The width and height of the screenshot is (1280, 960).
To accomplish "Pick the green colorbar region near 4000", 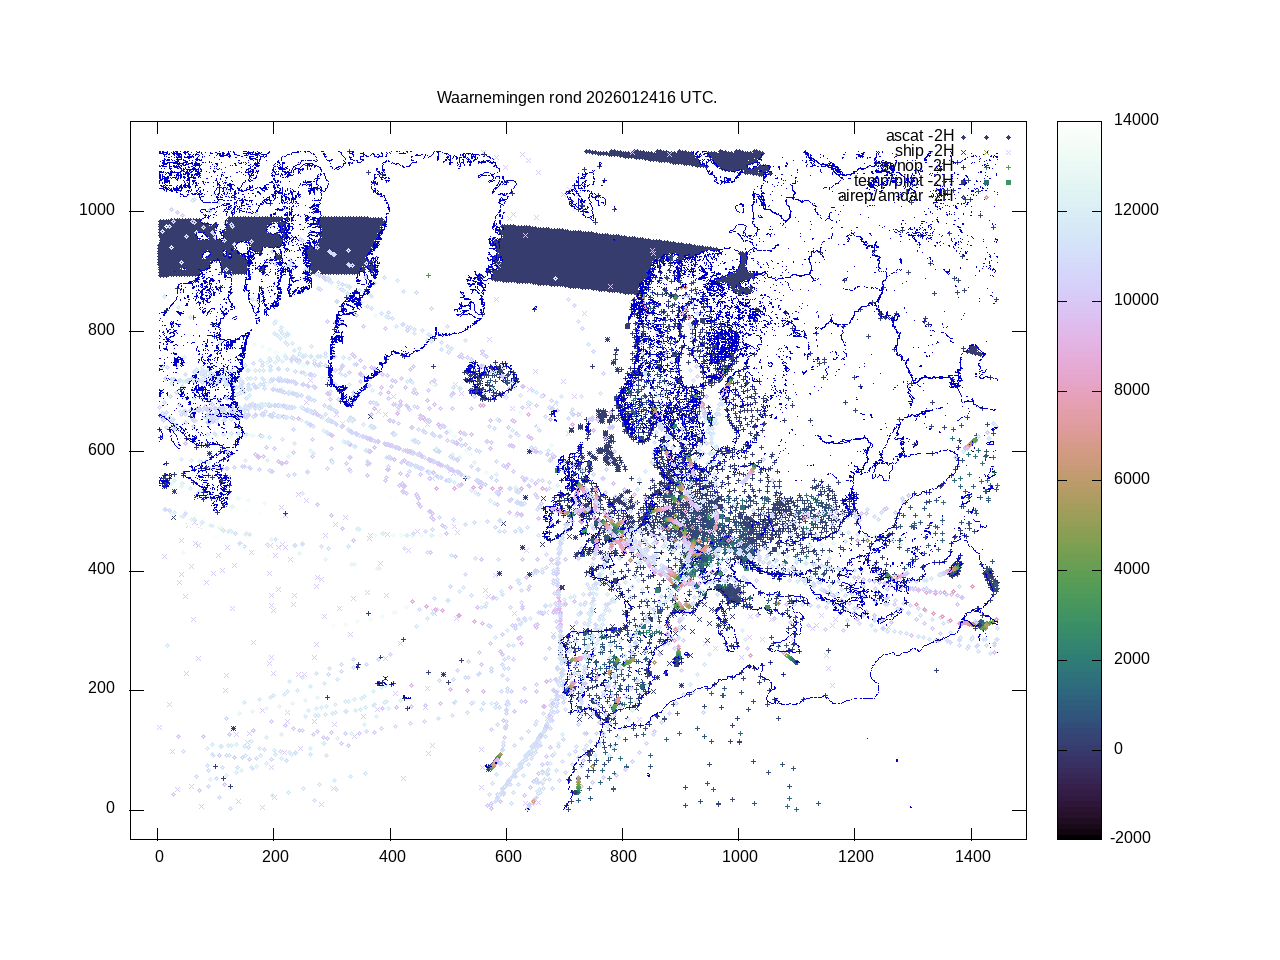I will click(1079, 569).
